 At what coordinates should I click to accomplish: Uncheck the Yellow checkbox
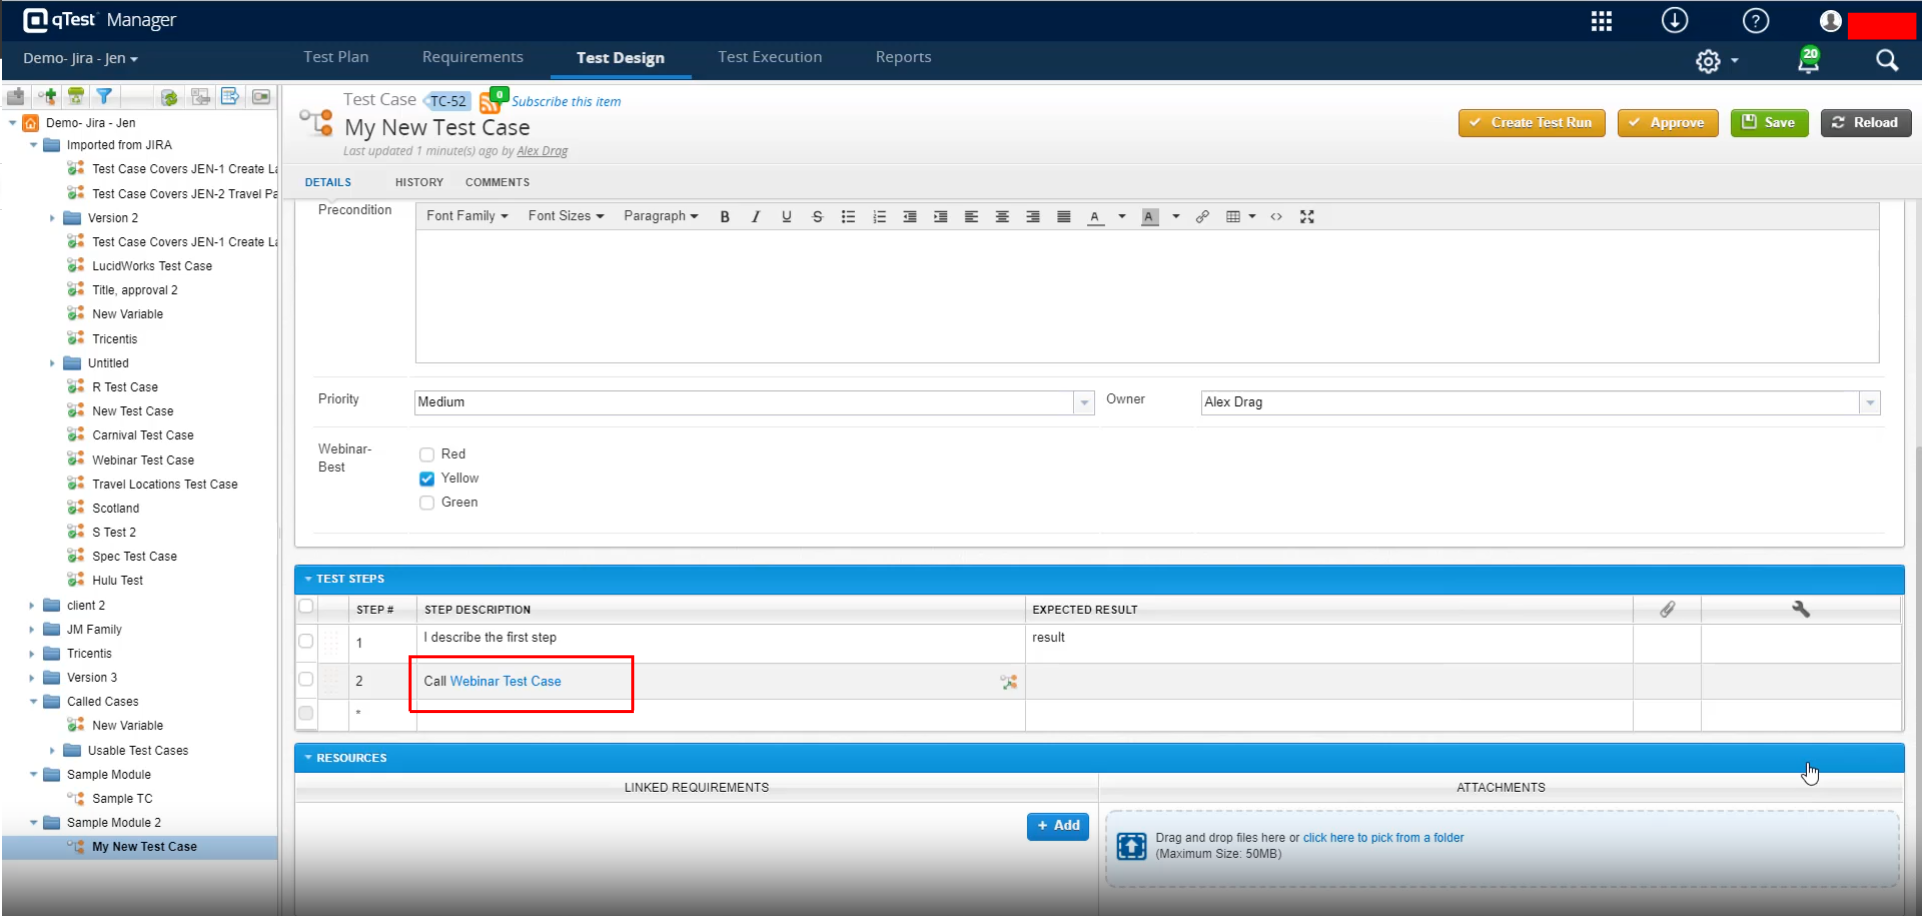427,479
